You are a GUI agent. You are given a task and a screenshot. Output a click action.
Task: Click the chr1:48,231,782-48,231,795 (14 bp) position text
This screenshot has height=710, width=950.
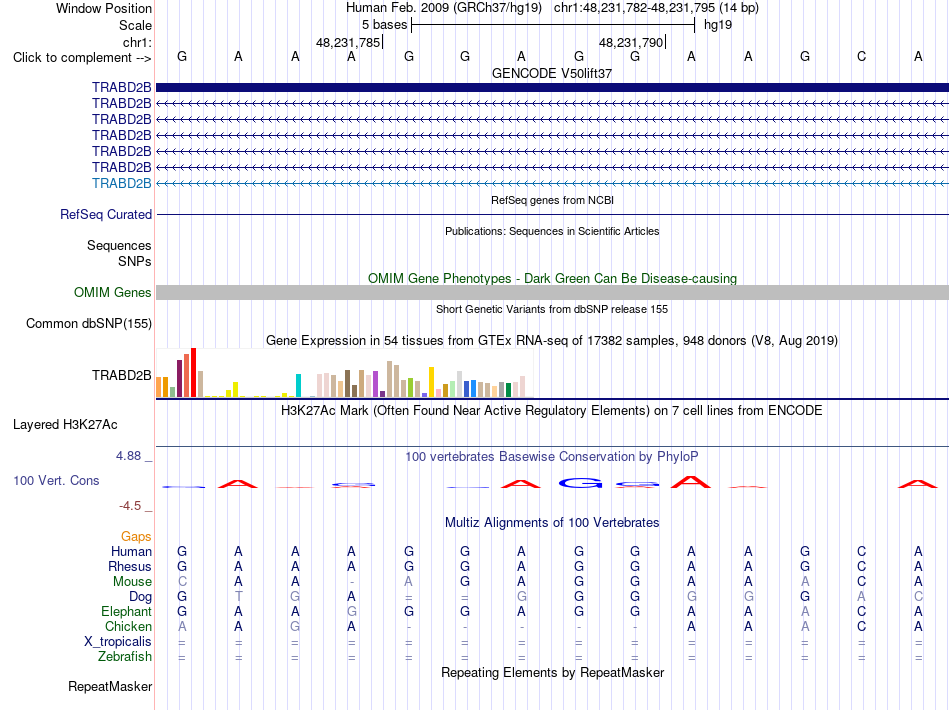[x=656, y=8]
